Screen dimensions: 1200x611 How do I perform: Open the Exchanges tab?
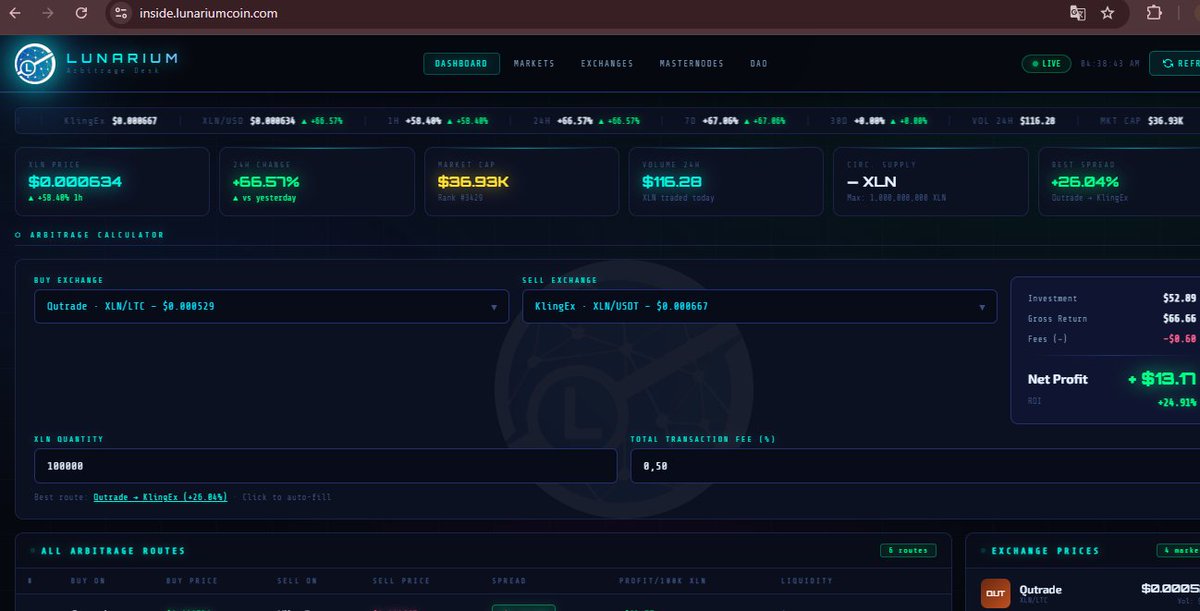[x=607, y=64]
